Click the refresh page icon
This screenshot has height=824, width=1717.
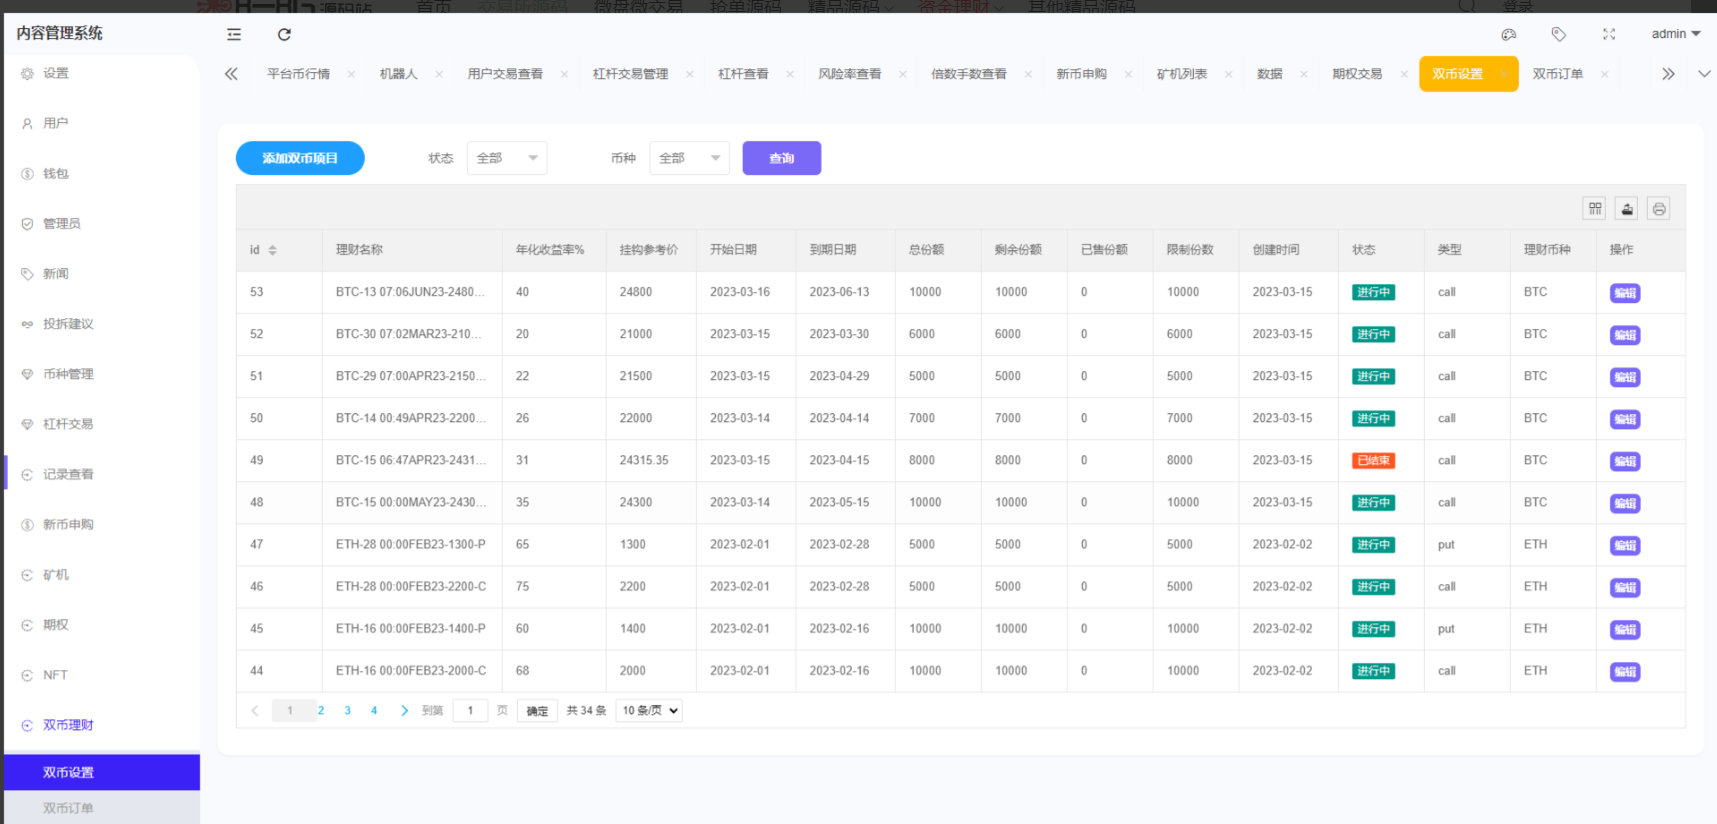click(284, 34)
